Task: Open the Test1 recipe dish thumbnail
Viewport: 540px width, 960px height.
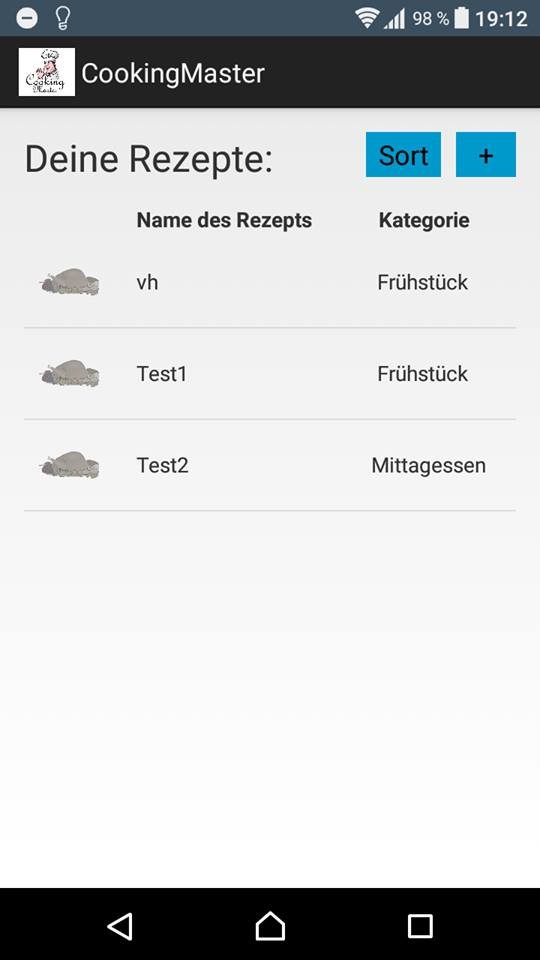Action: point(70,373)
